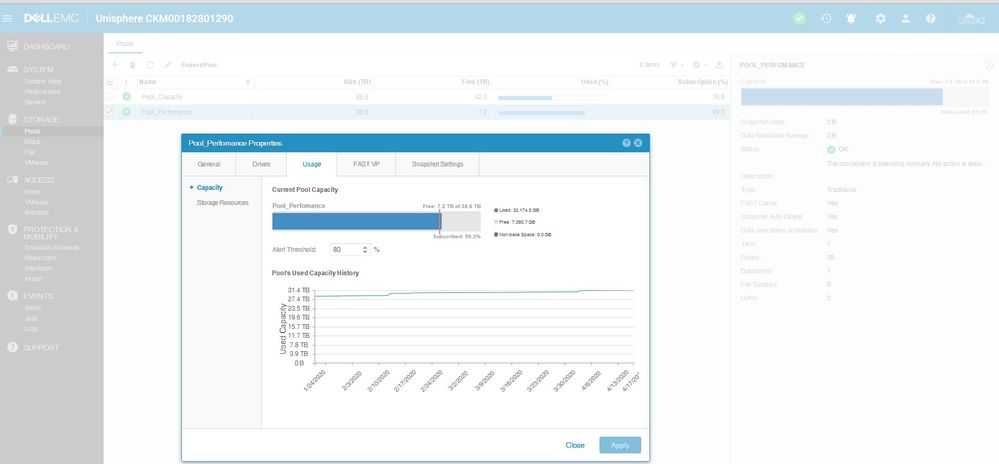Click the Events icon in sidebar
The height and width of the screenshot is (464, 999).
pos(12,296)
